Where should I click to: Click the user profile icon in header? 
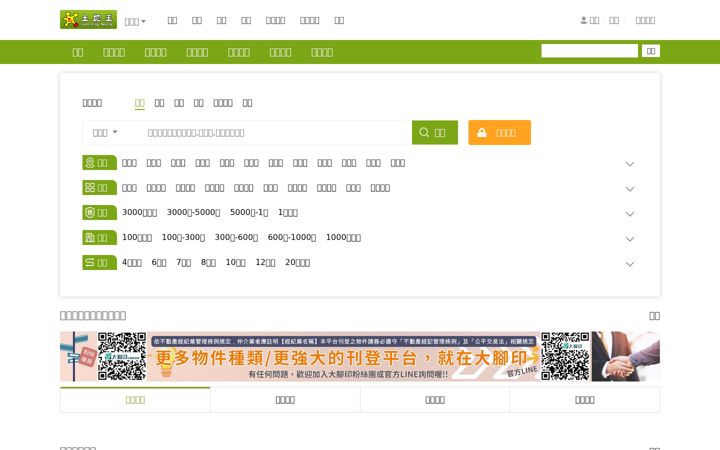[x=584, y=20]
